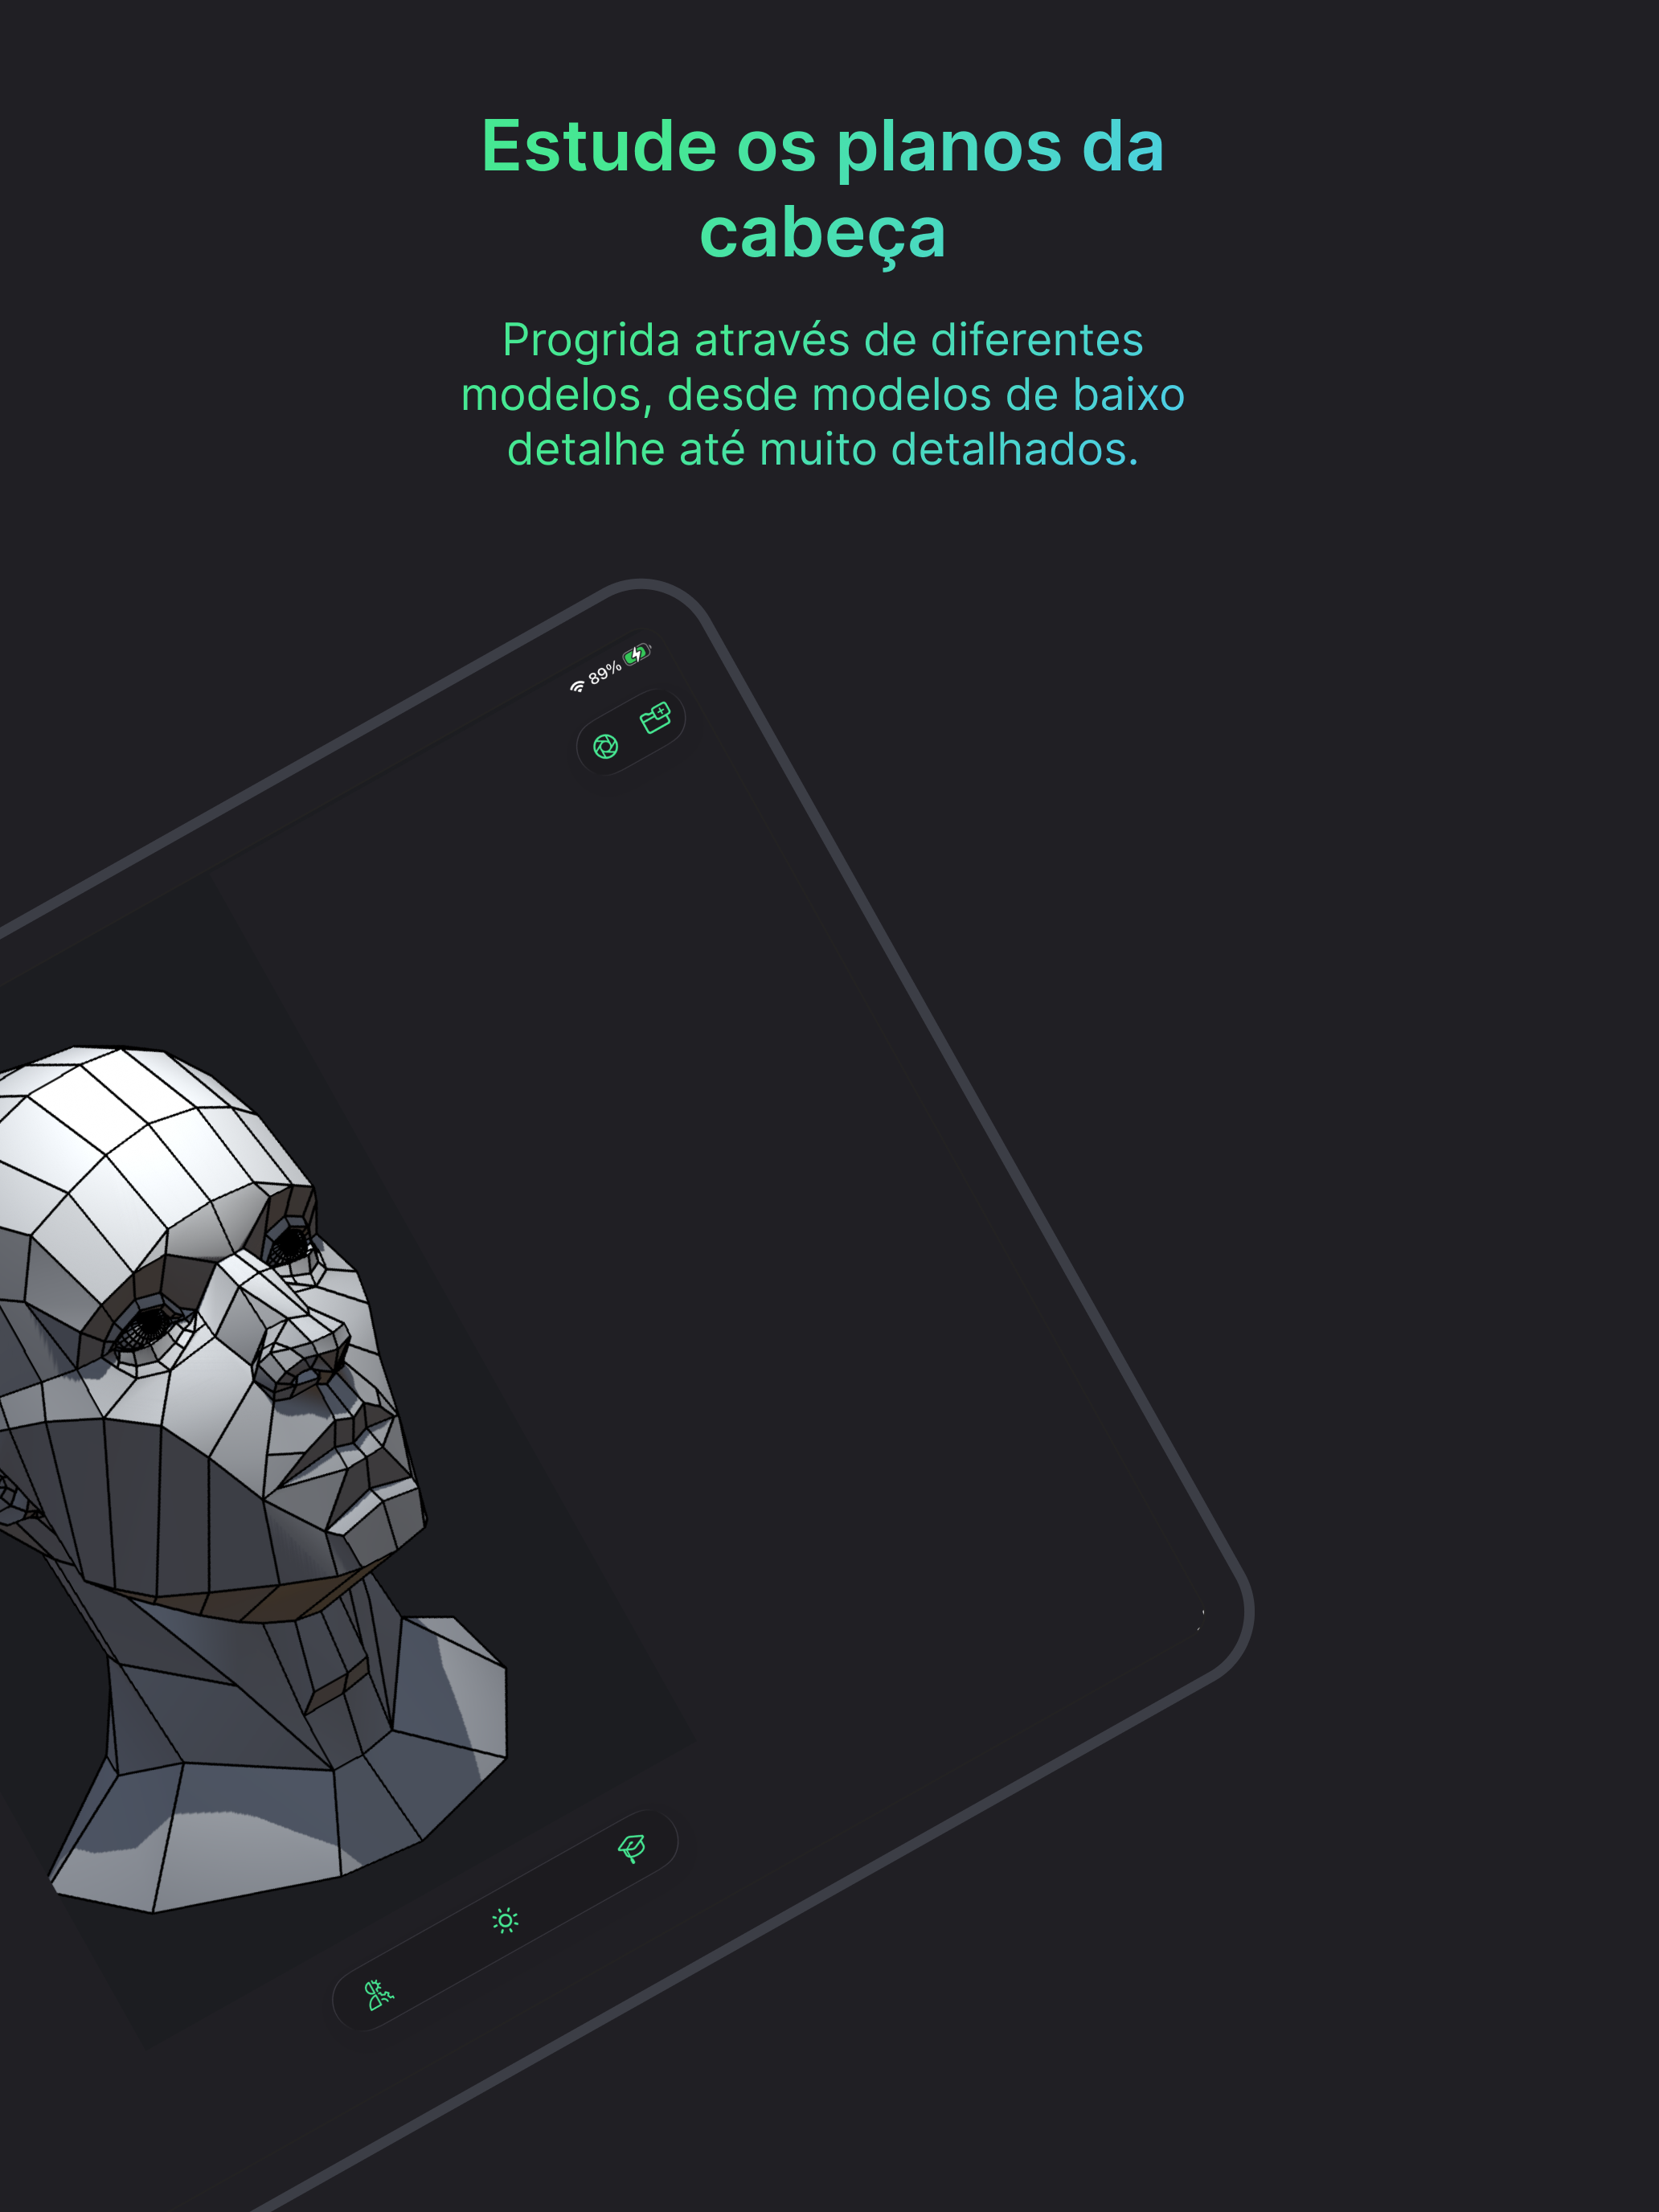Screen dimensions: 1659x2212
Task: Tap the folder-plus icon in the top pill
Action: click(655, 718)
